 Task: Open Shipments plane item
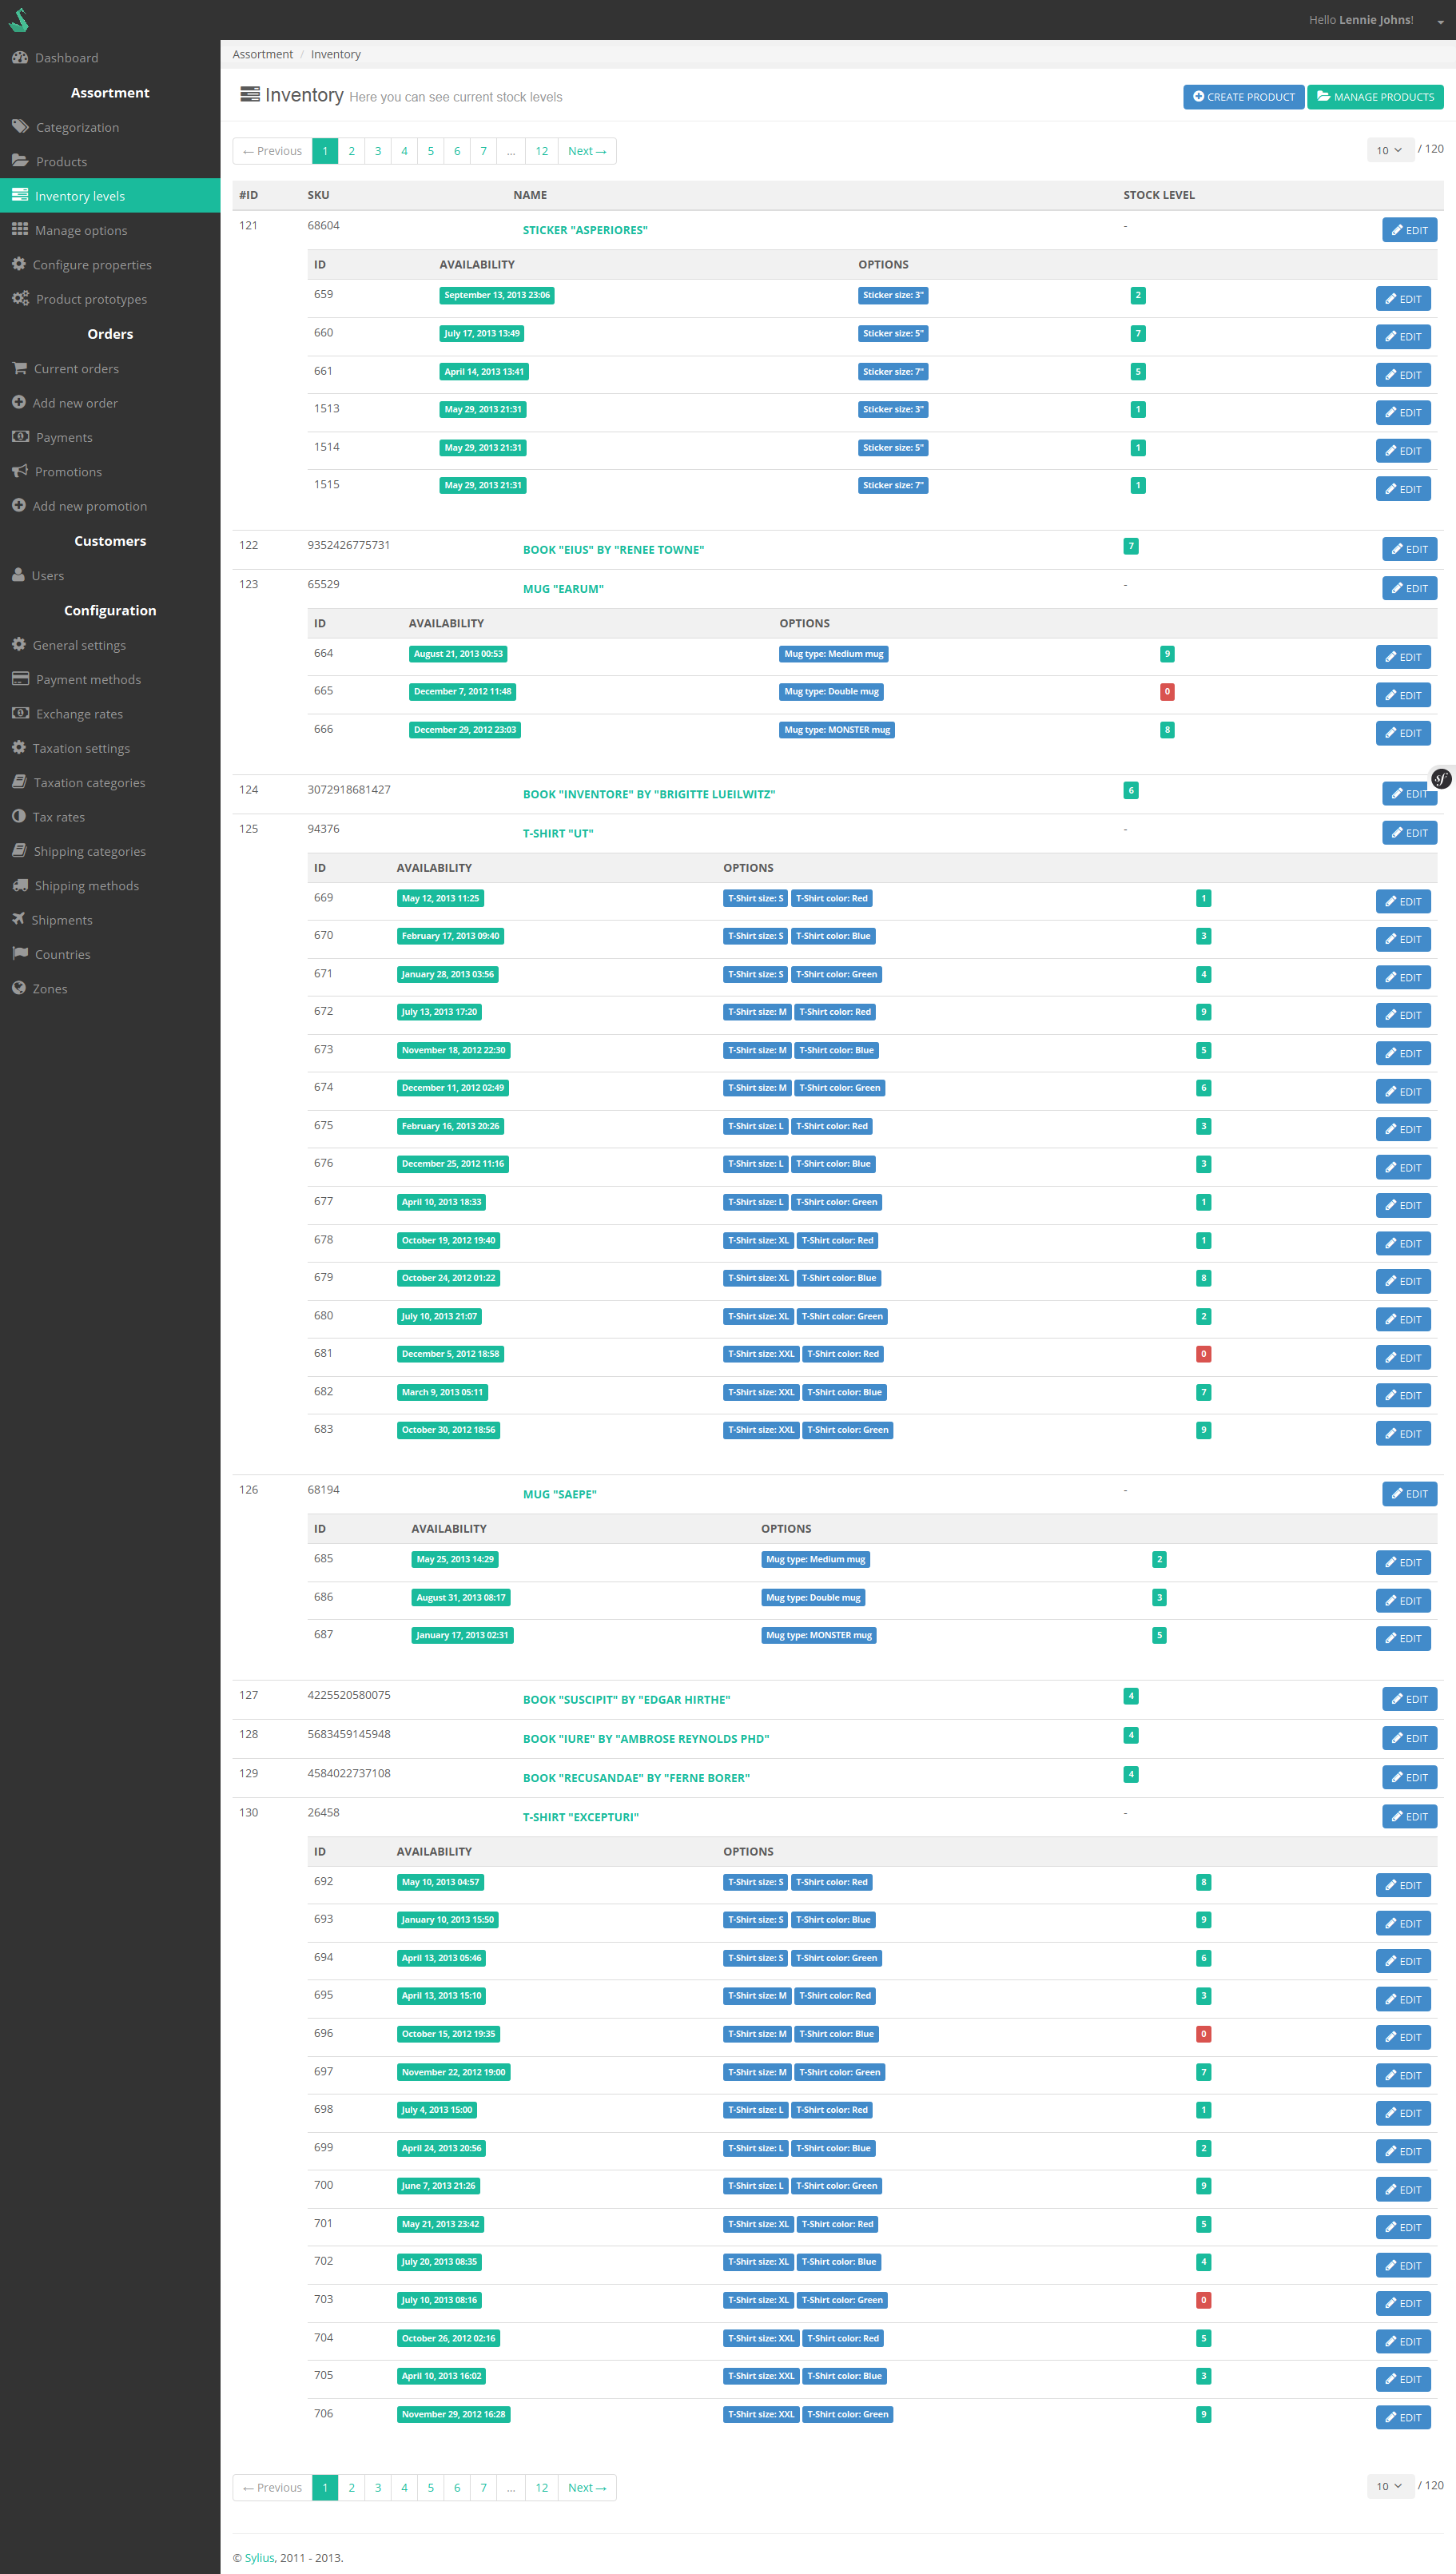coord(110,920)
